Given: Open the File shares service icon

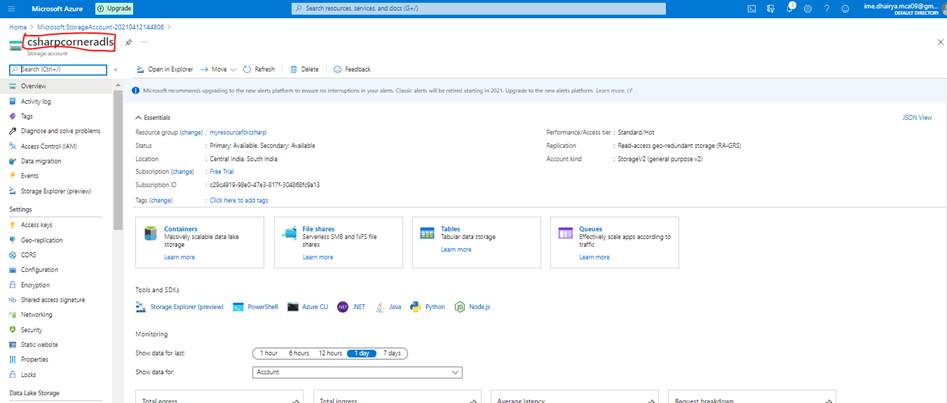Looking at the screenshot, I should click(289, 233).
